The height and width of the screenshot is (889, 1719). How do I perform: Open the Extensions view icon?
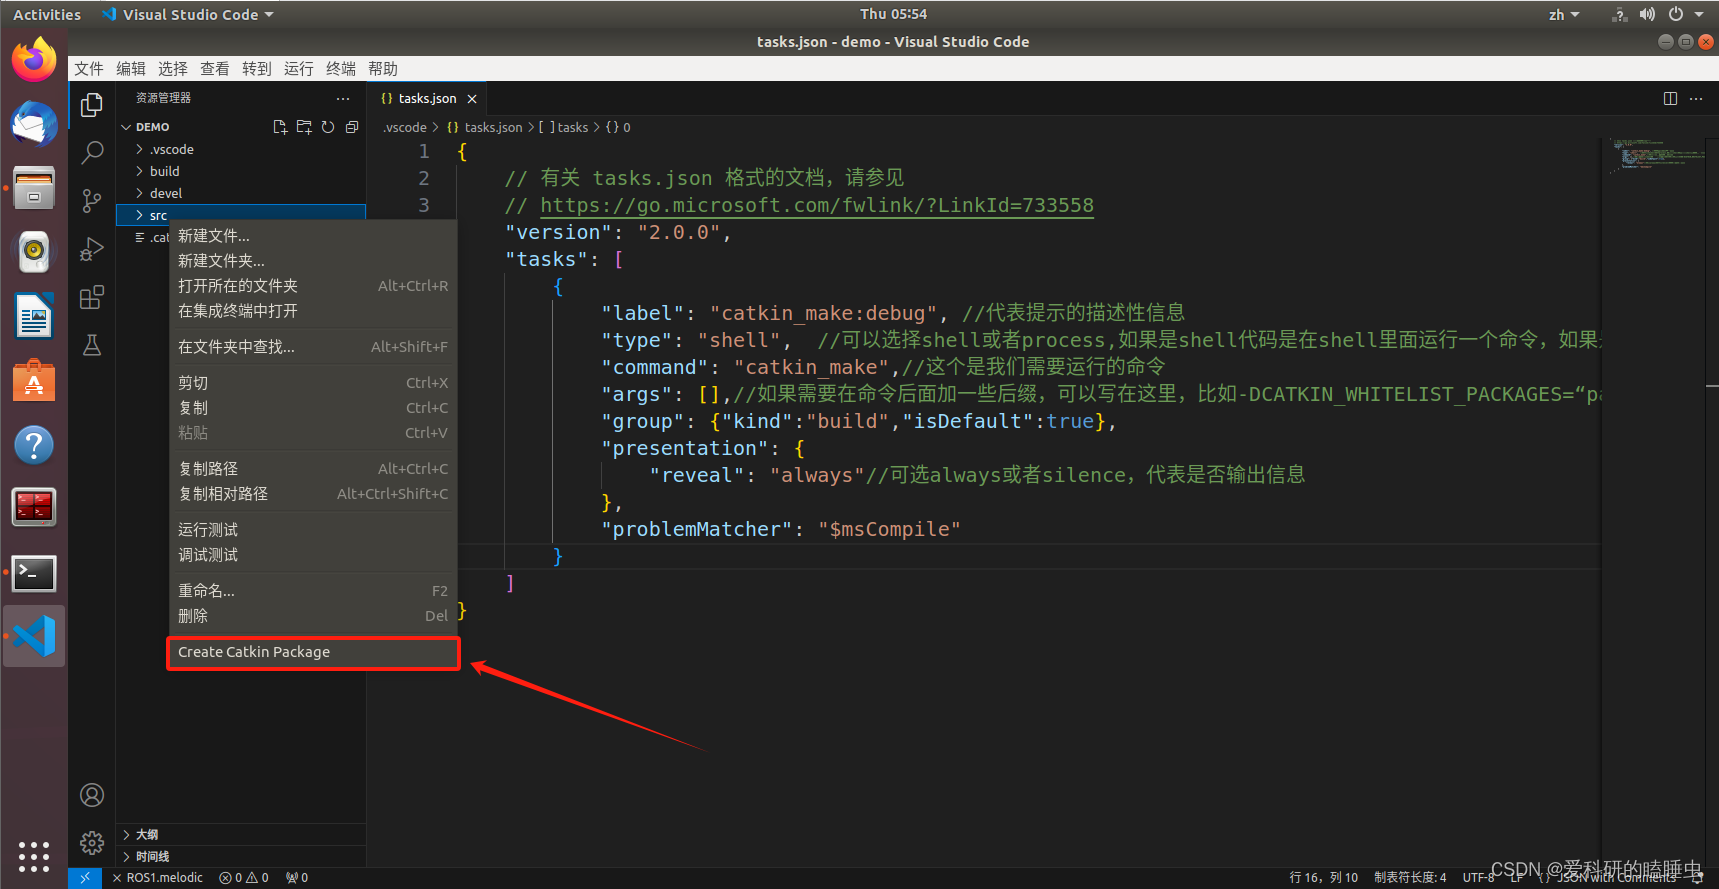[x=92, y=297]
